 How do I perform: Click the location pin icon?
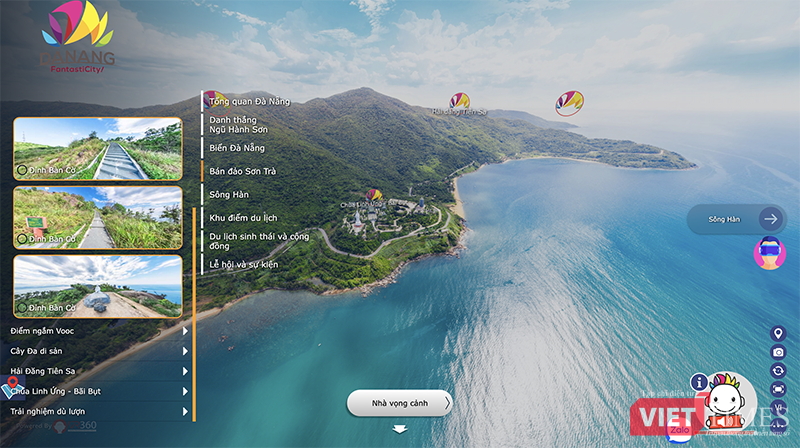click(778, 333)
